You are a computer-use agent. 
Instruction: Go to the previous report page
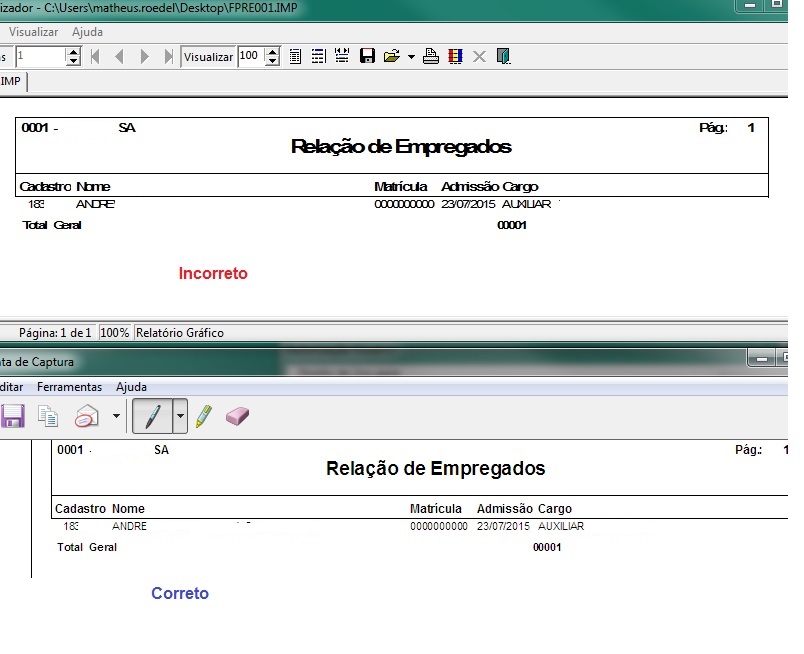coord(120,56)
